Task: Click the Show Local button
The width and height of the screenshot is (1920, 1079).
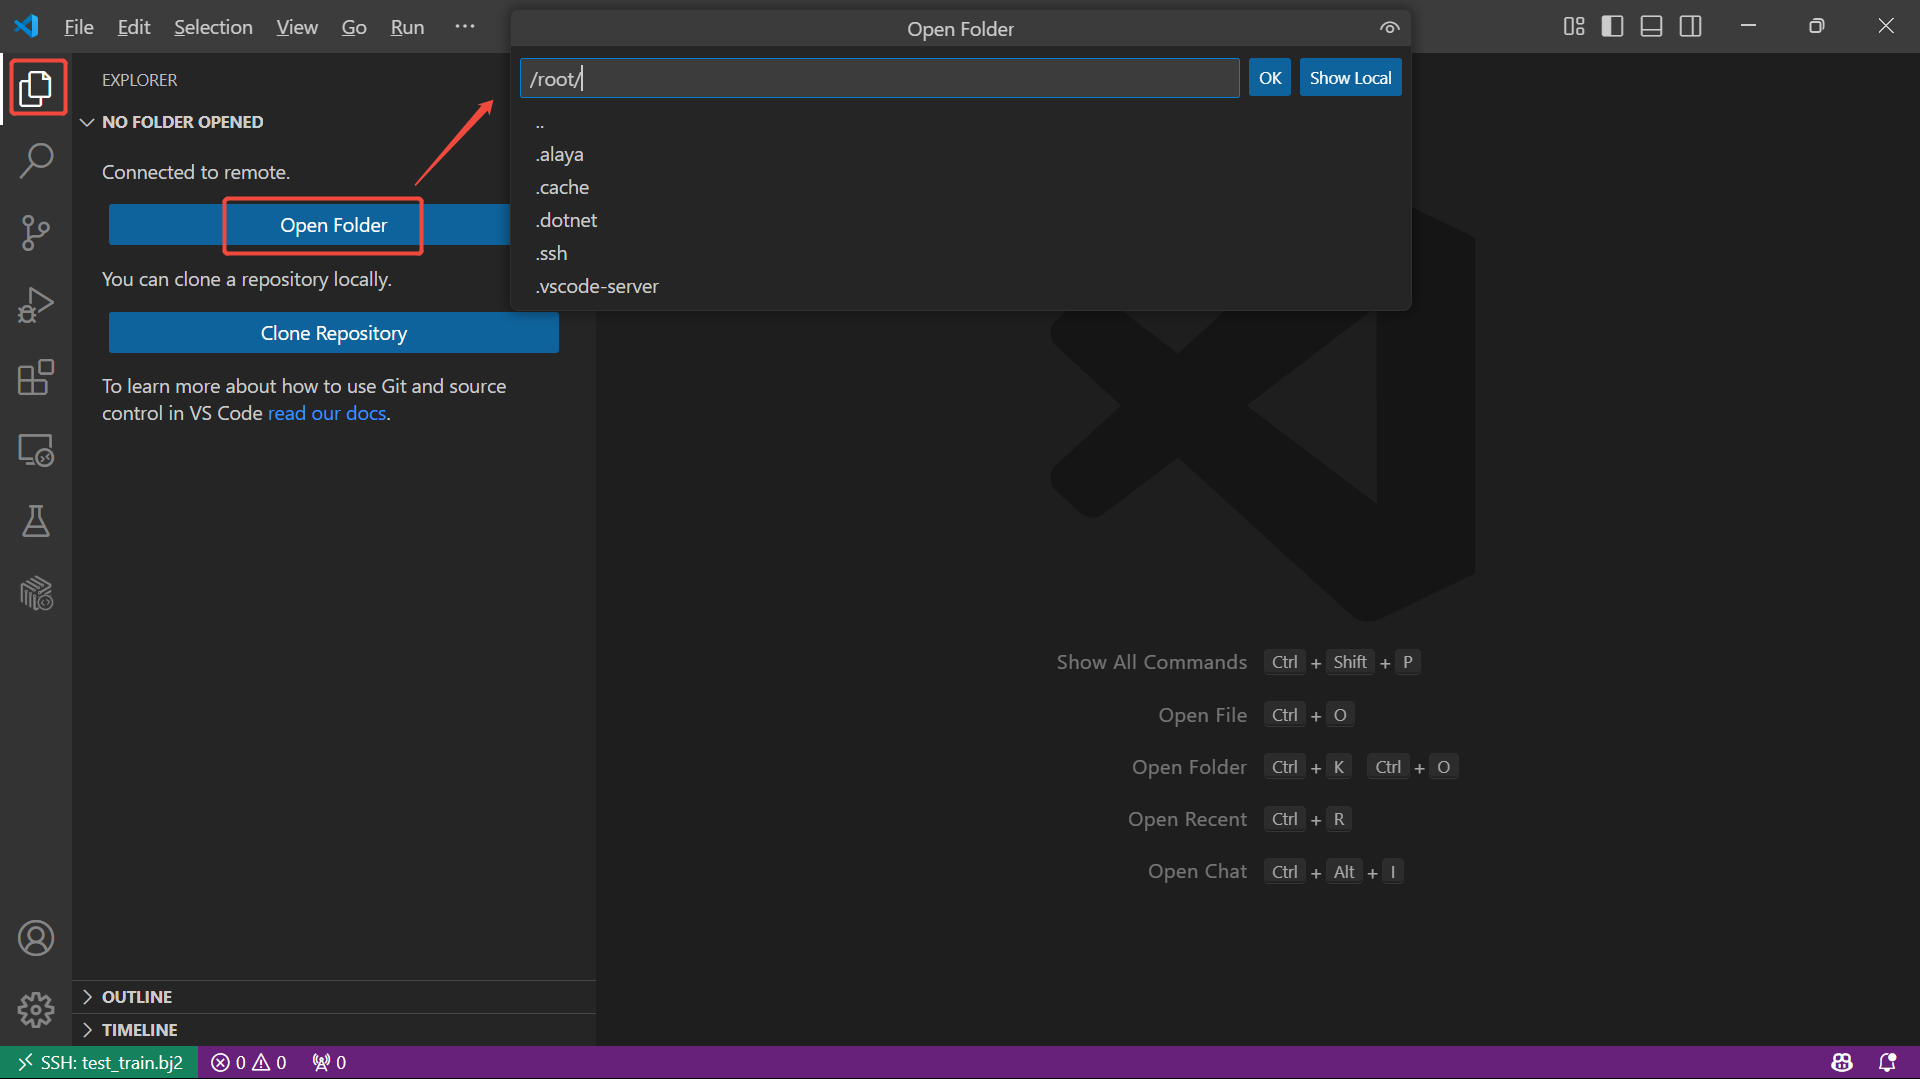Action: pos(1350,77)
